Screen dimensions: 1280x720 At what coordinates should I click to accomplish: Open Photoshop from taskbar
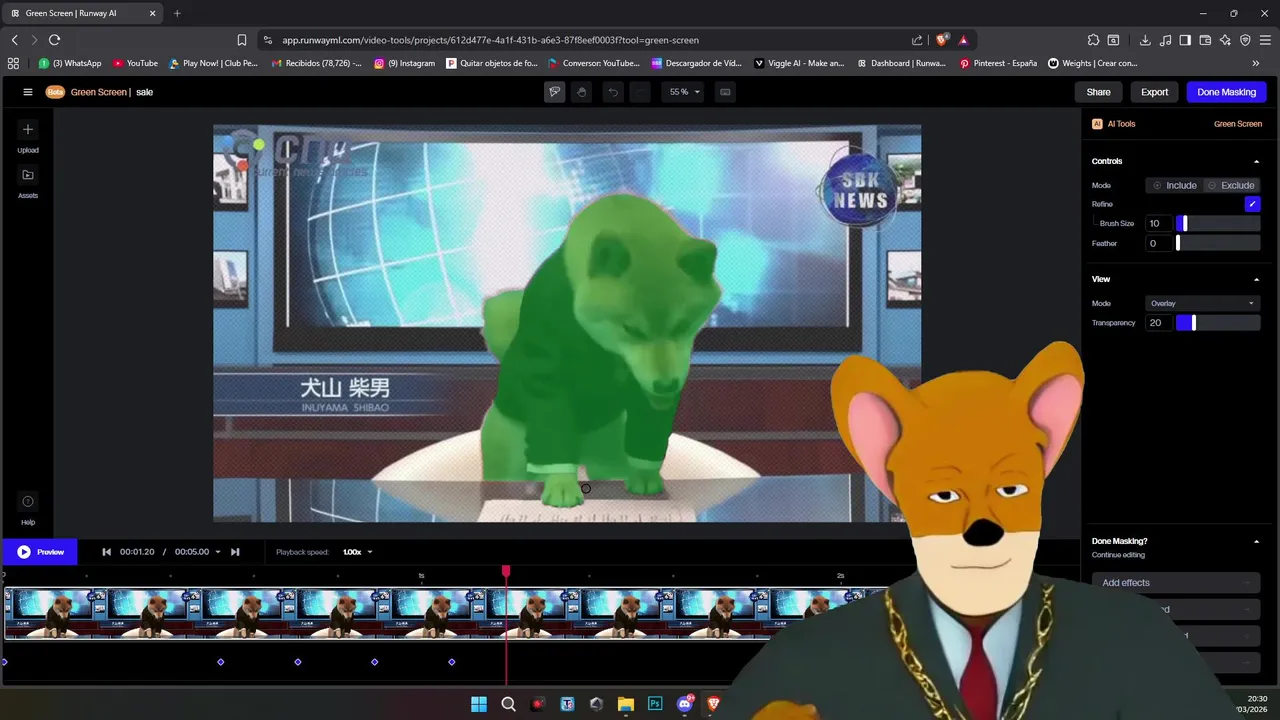tap(655, 704)
